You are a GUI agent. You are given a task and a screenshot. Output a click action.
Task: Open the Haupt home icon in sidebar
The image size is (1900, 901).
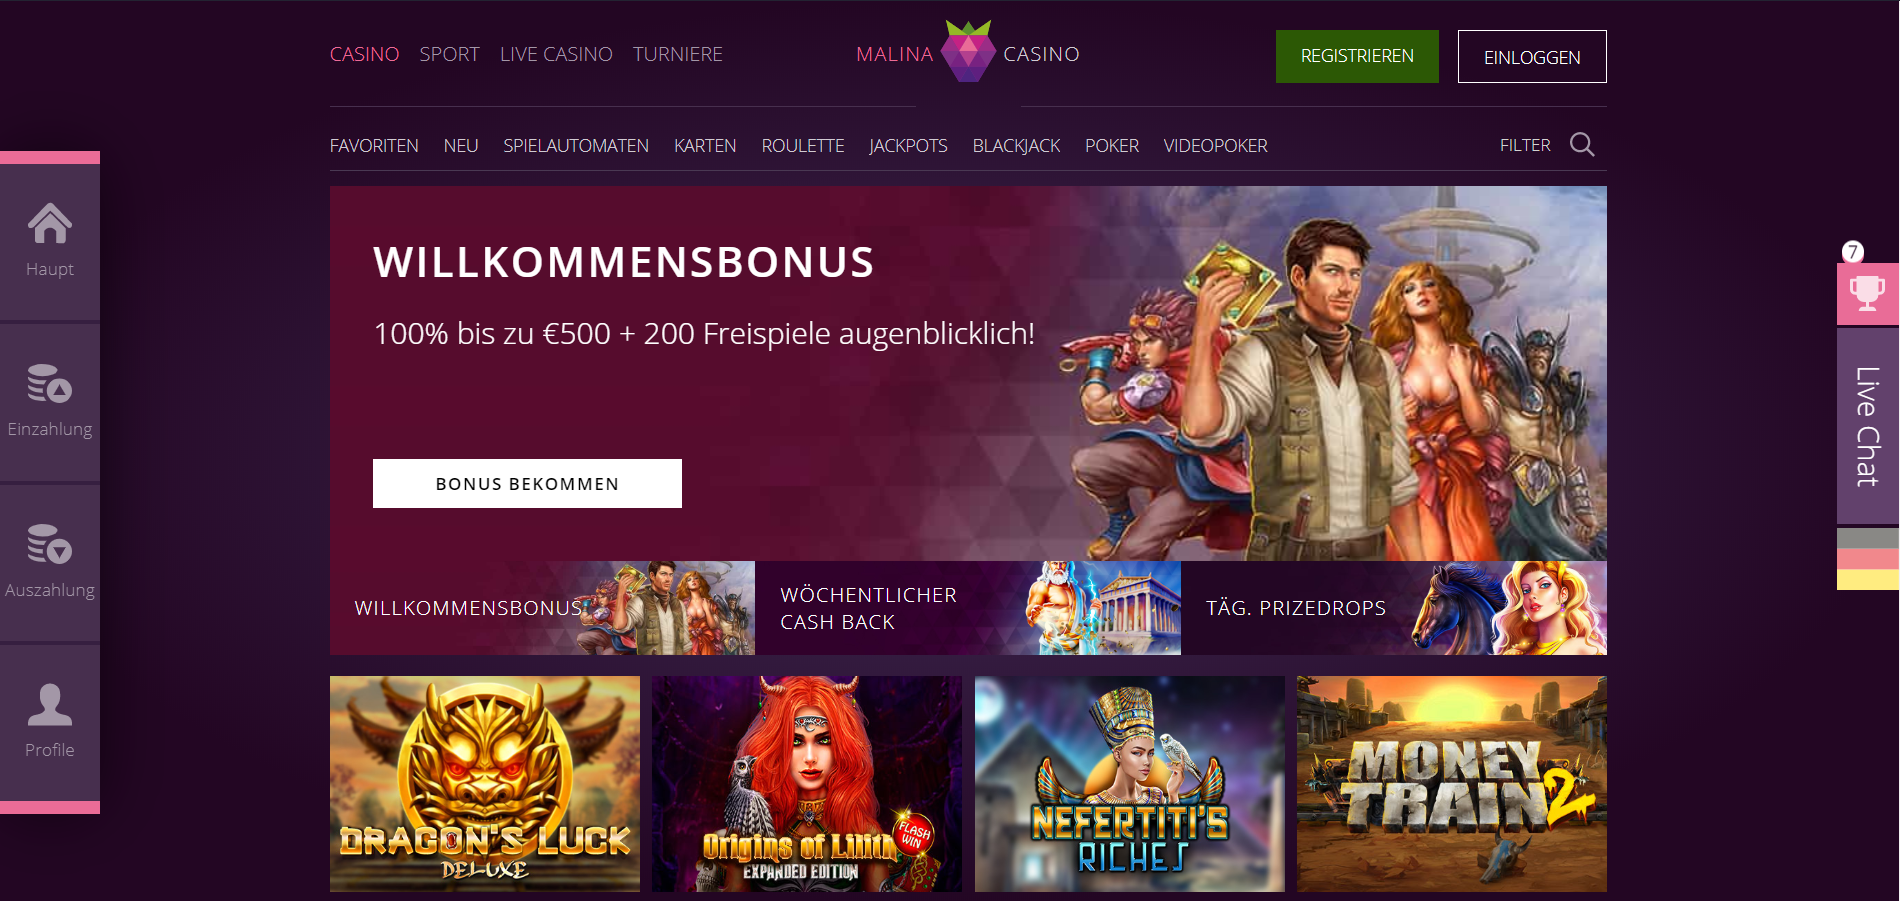click(49, 224)
